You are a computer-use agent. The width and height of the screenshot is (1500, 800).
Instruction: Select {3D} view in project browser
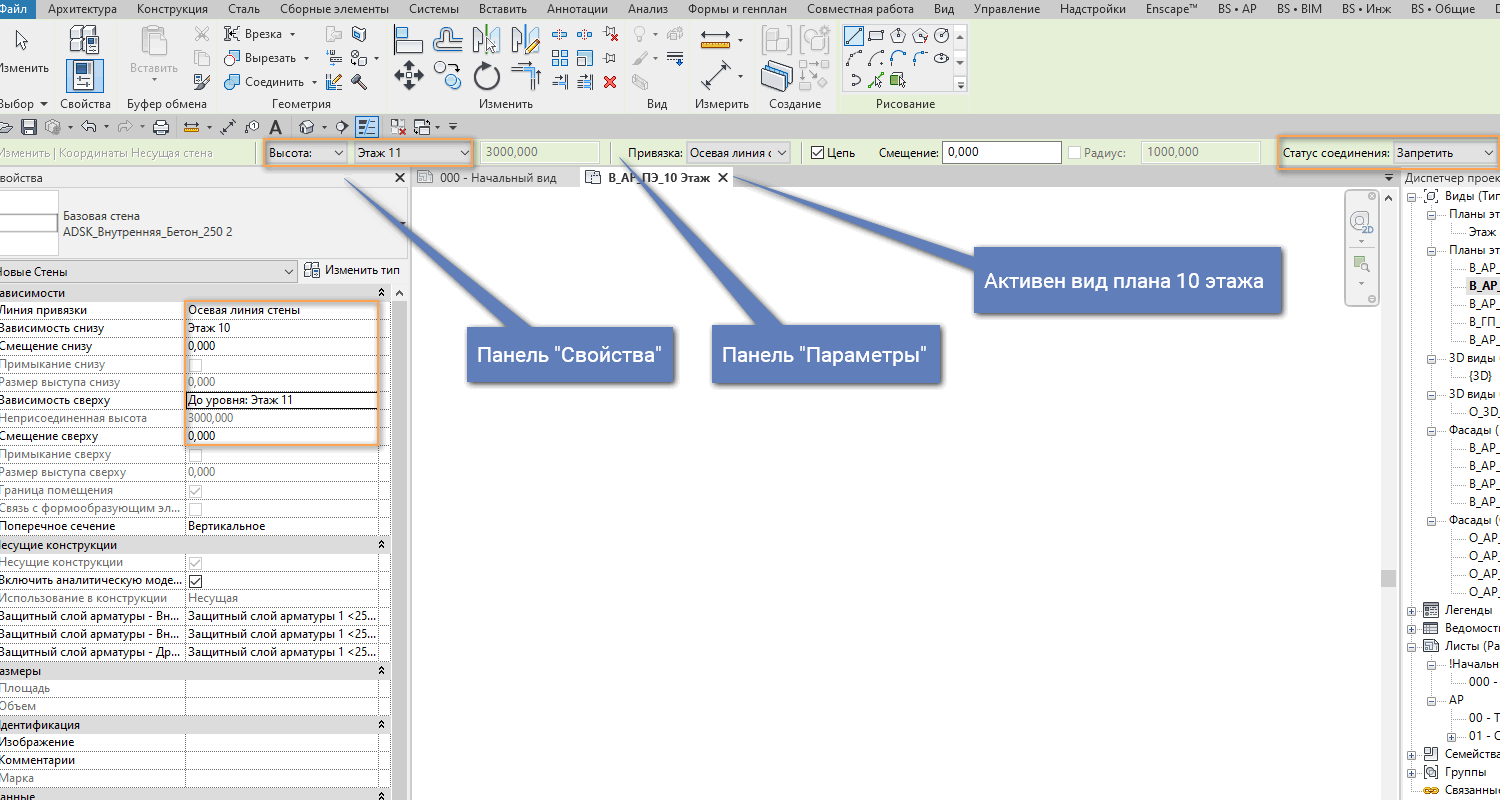tap(1481, 375)
